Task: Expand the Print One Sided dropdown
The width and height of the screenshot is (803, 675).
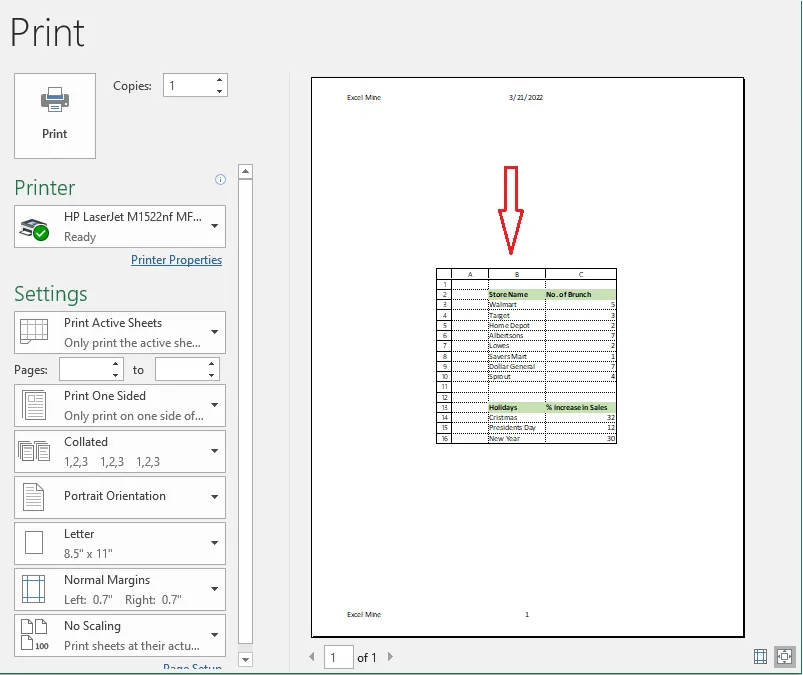Action: (120, 405)
